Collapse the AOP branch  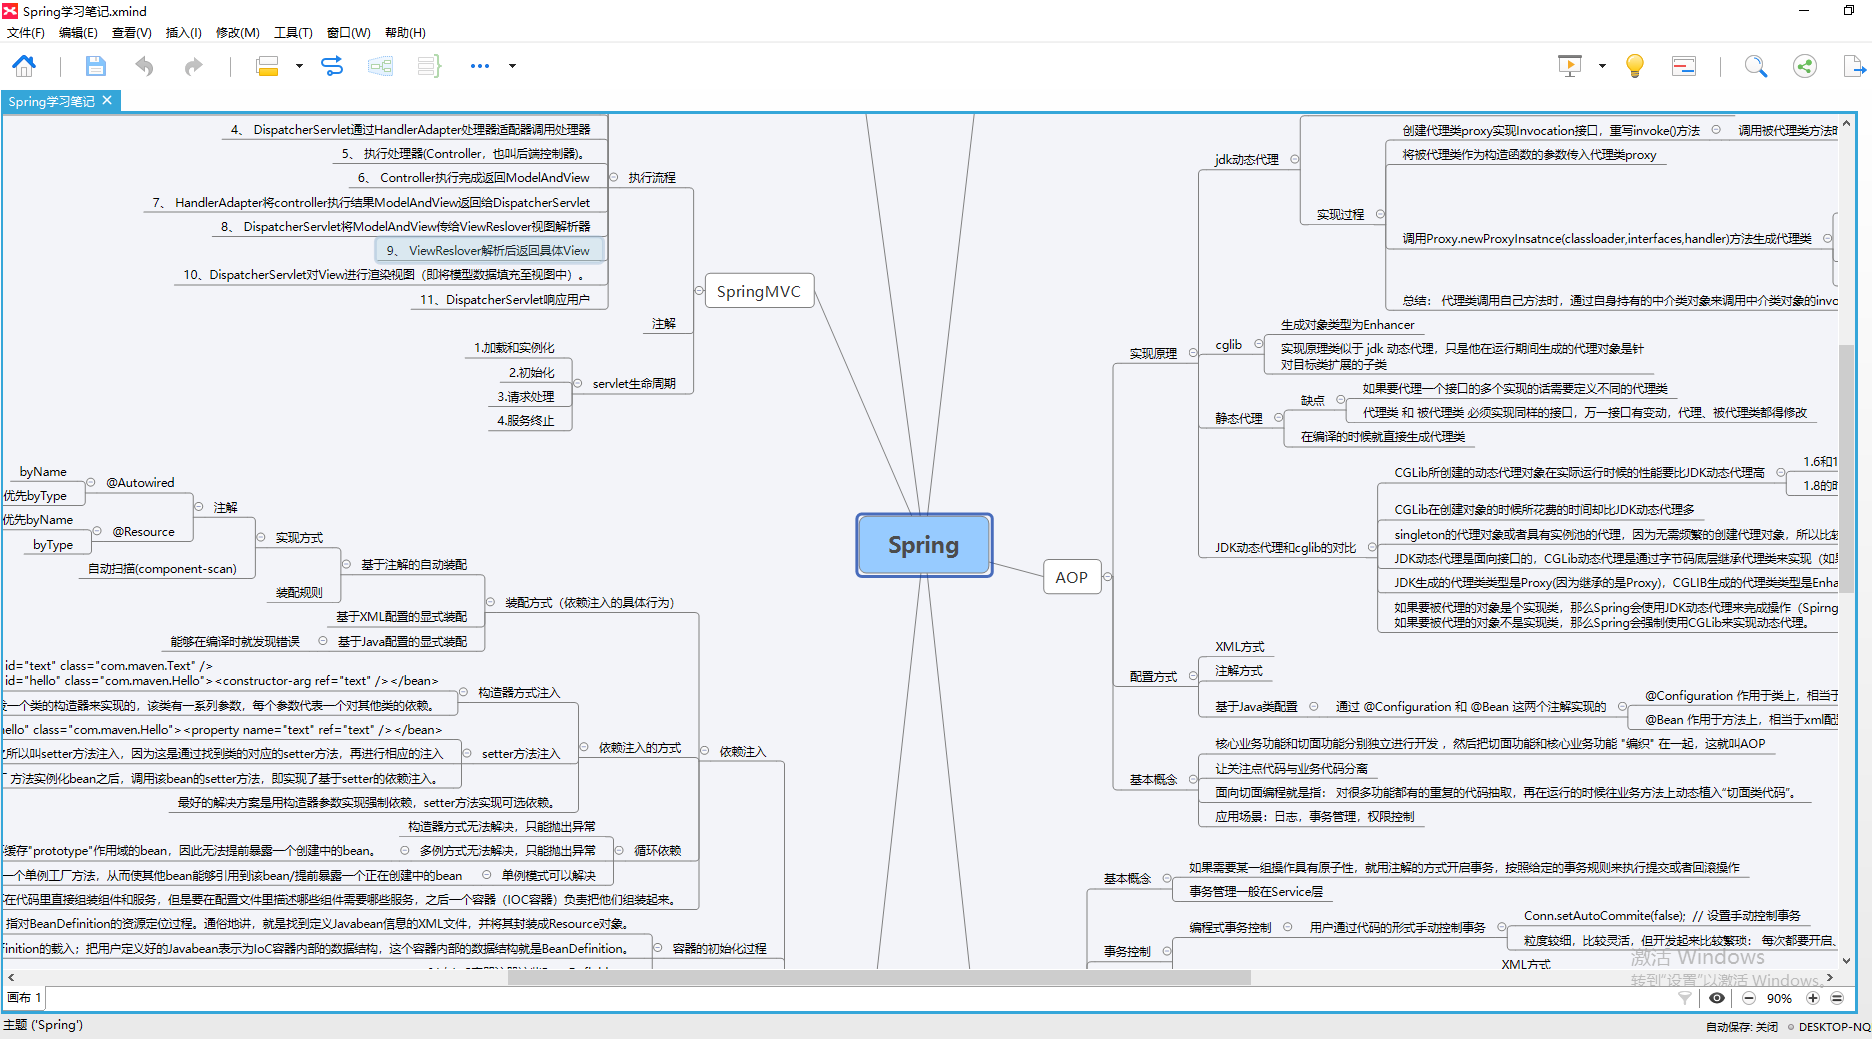tap(1107, 577)
